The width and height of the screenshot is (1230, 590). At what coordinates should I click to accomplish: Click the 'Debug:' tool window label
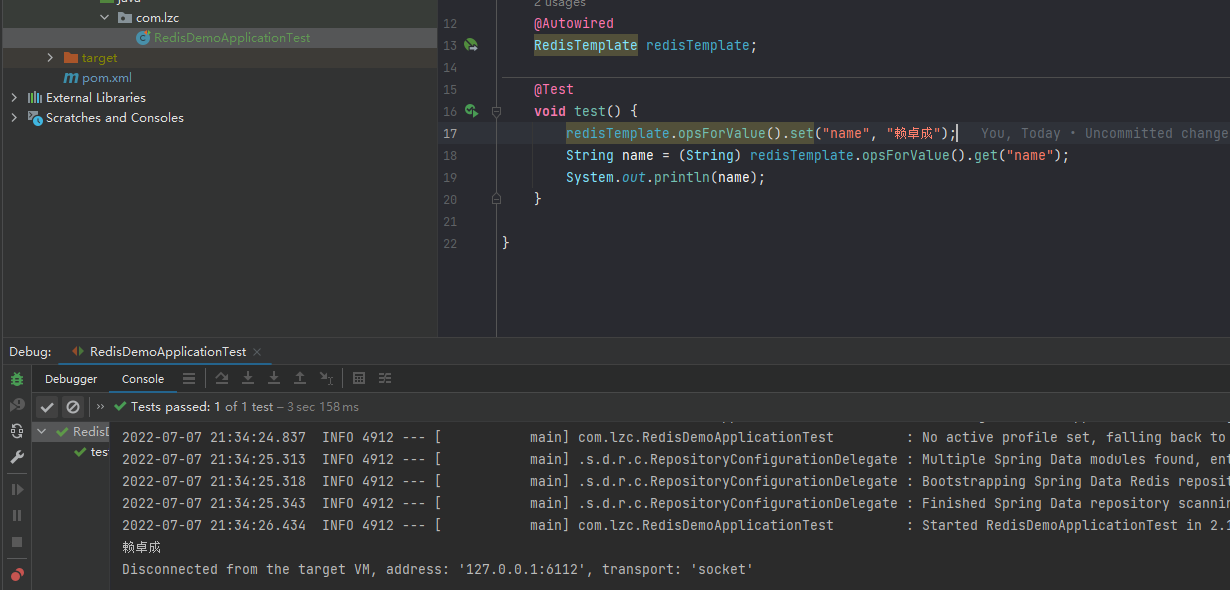30,352
